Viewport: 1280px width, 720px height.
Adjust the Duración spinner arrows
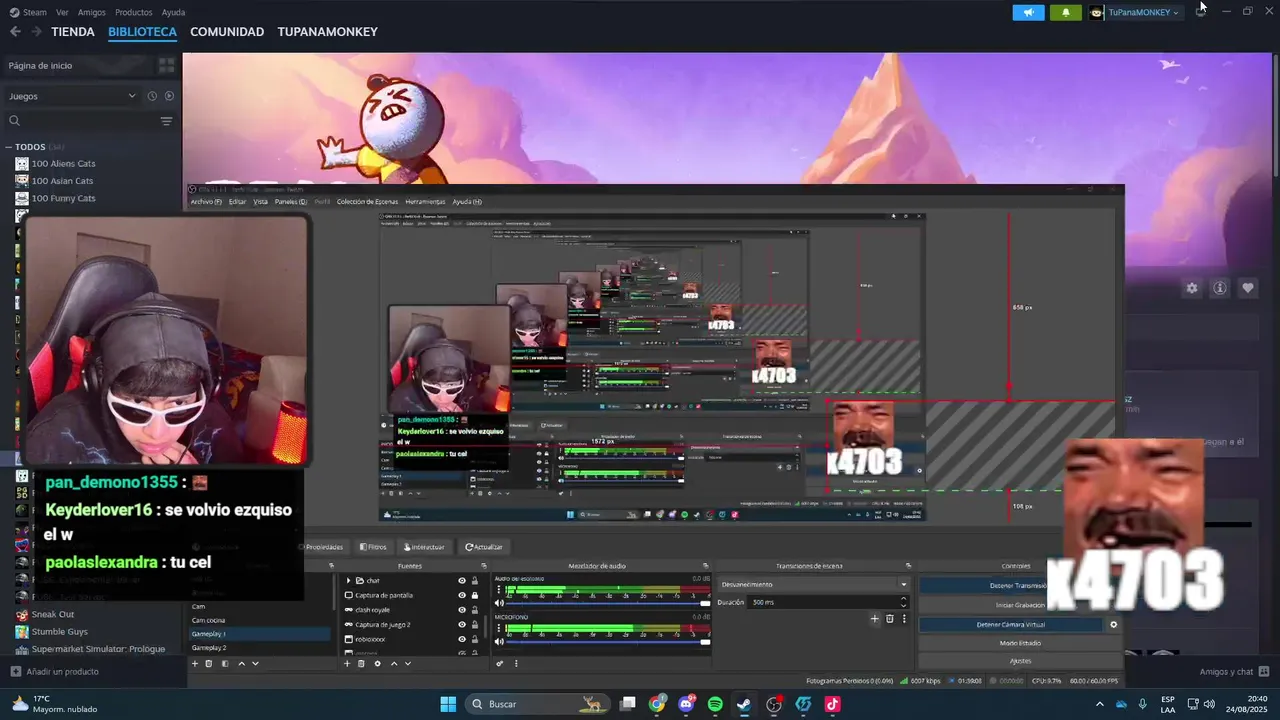tap(904, 602)
